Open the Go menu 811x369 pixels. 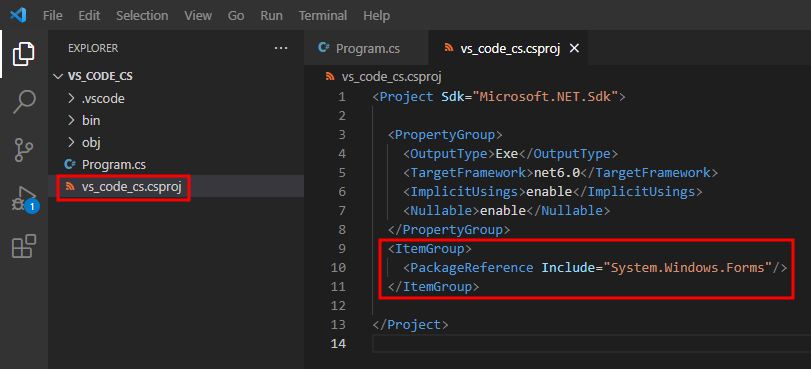pos(236,16)
